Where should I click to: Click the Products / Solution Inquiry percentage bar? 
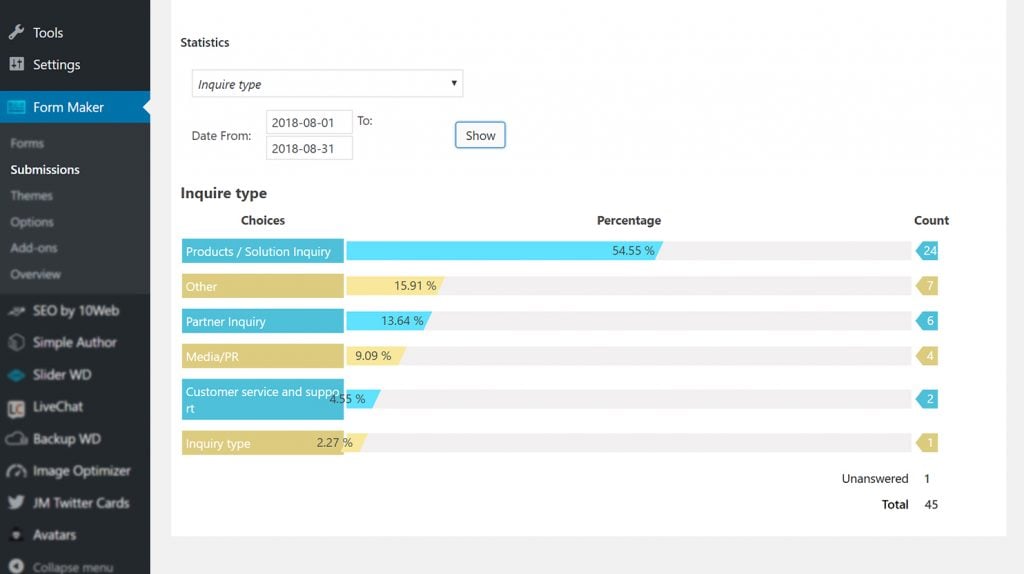click(x=503, y=251)
